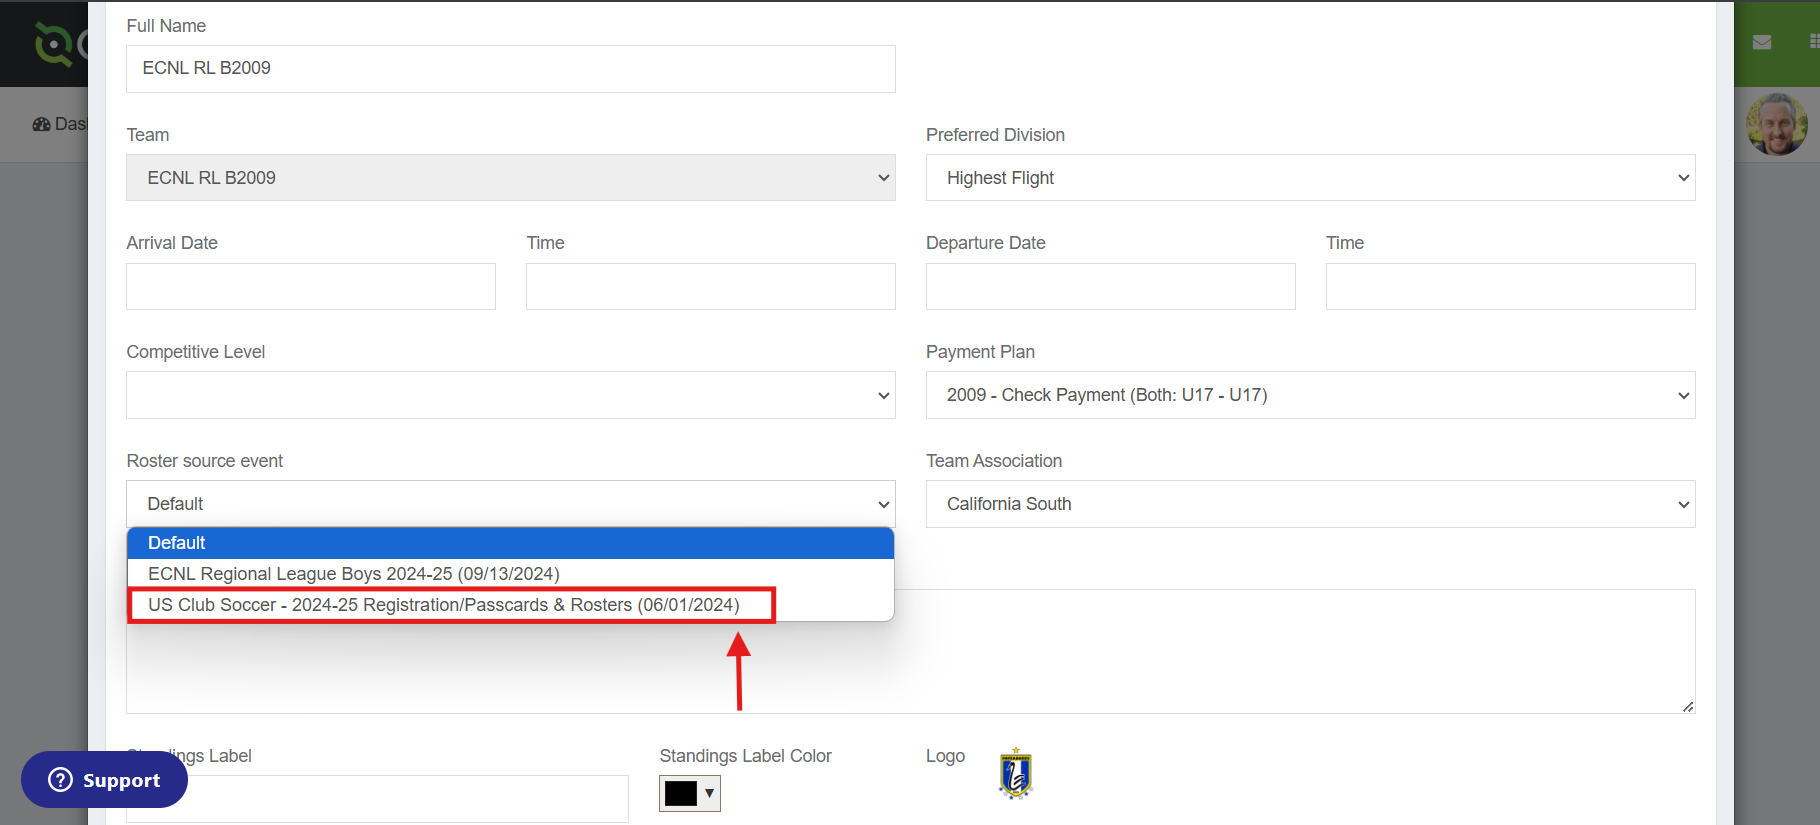Open the Team Association dropdown
Viewport: 1820px width, 825px height.
coord(1311,504)
